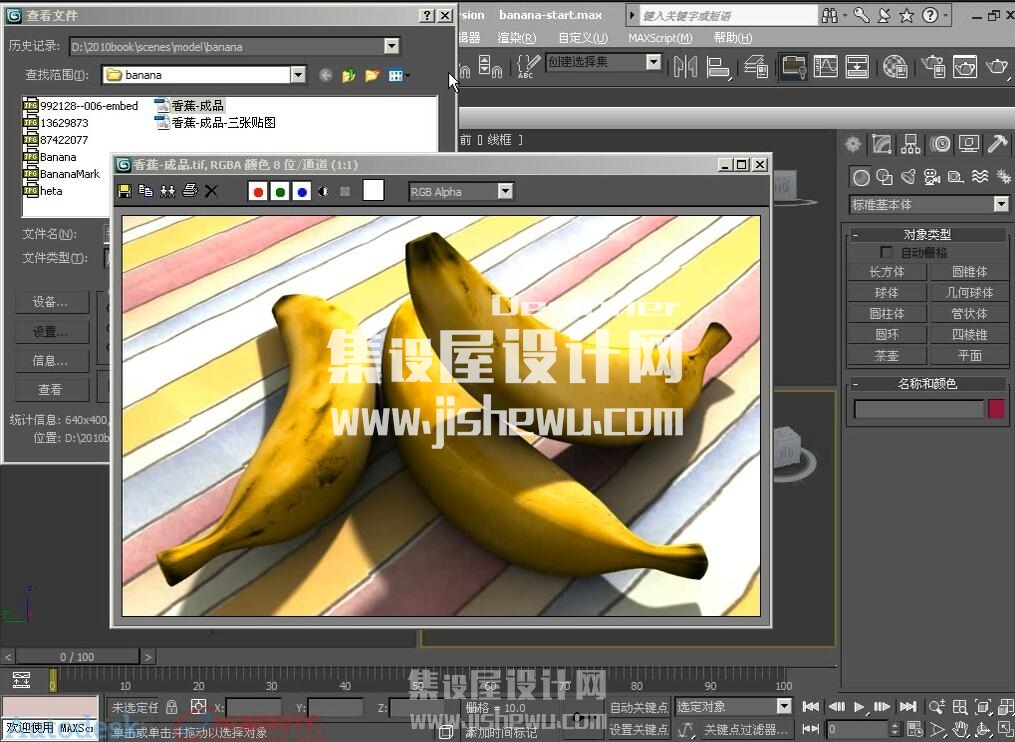
Task: Switch to the Hierarchy panel tab
Action: (x=911, y=144)
